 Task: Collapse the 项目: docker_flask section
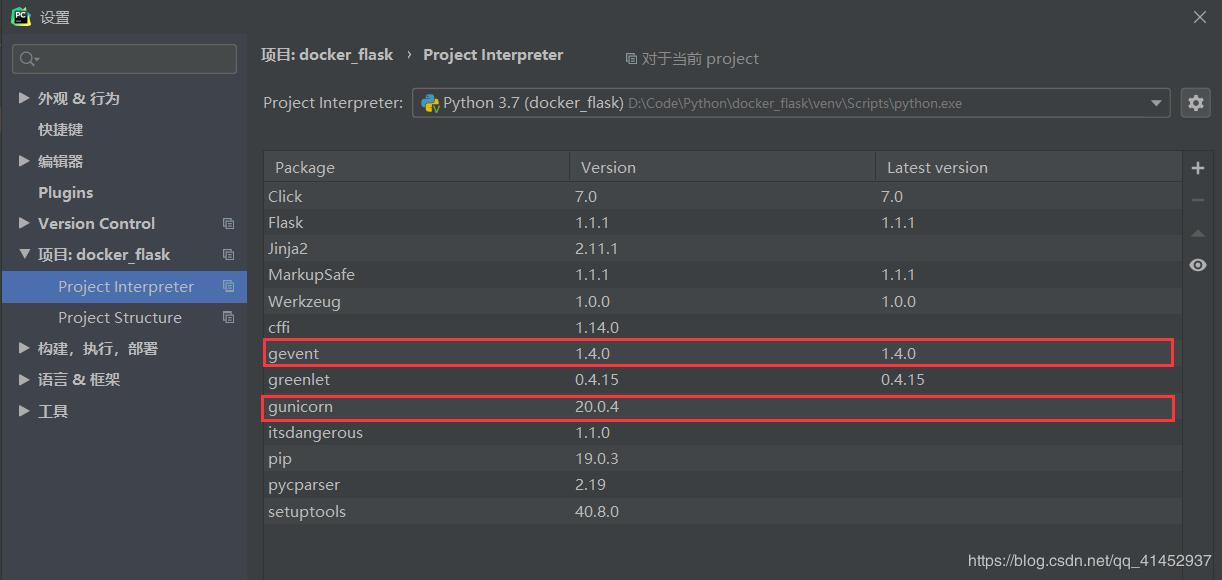coord(24,255)
